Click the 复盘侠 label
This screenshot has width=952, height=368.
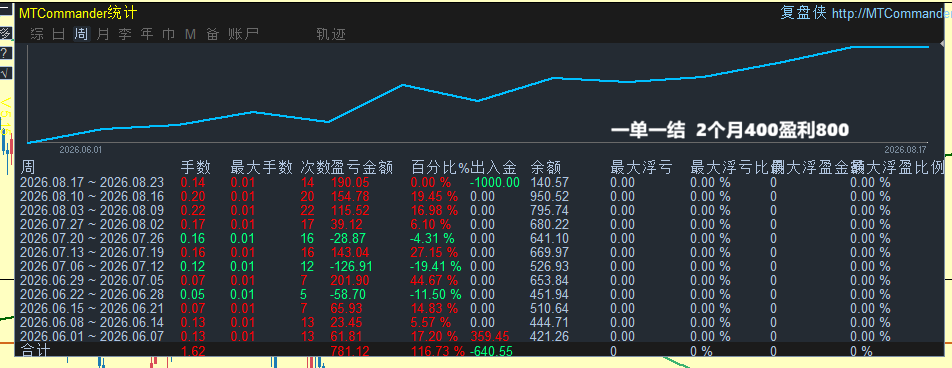click(803, 13)
